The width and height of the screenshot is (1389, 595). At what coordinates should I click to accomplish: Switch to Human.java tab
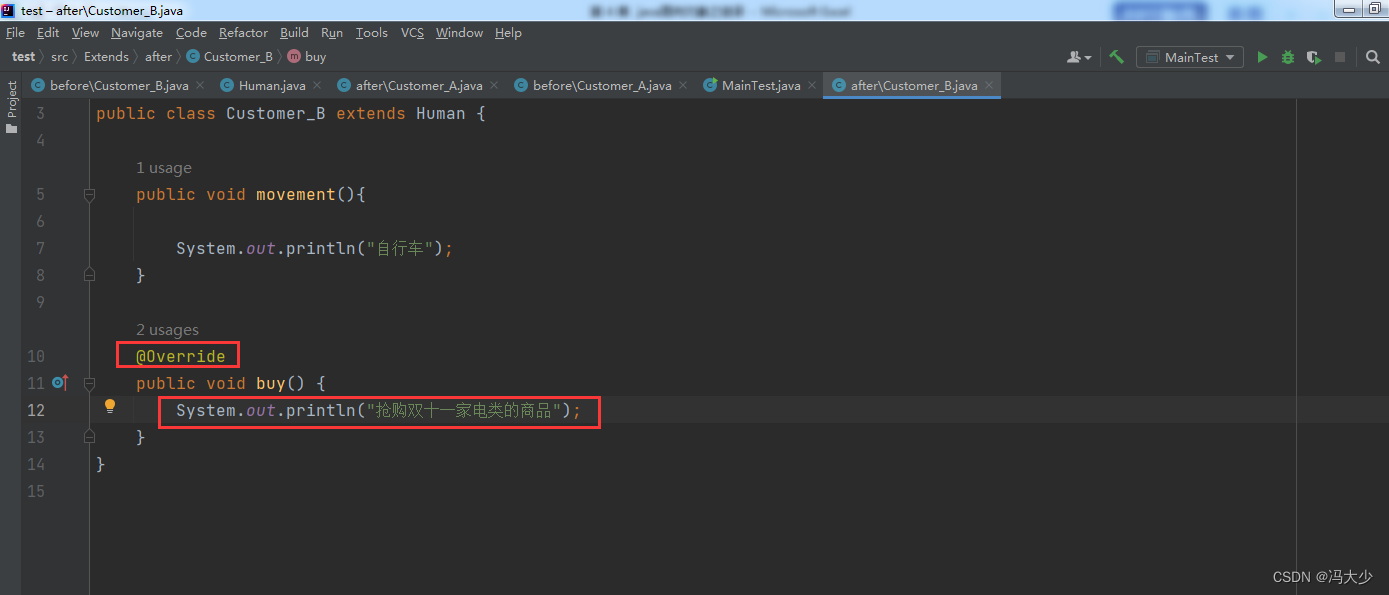271,85
